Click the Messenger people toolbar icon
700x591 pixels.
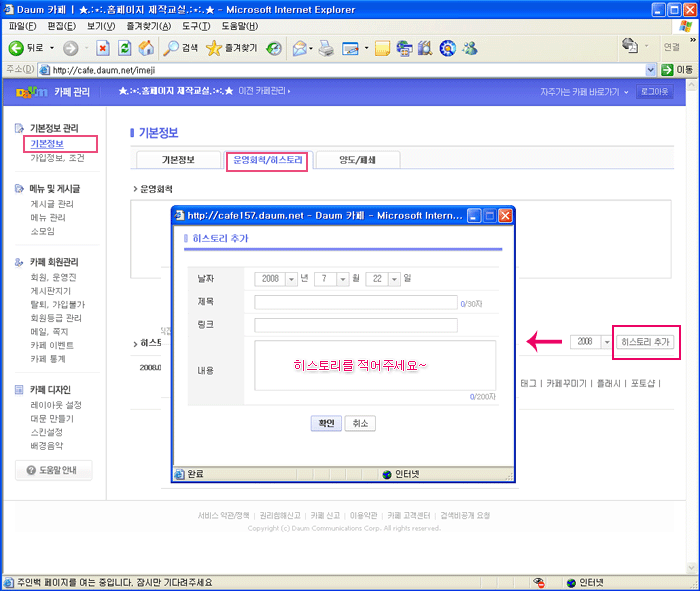point(470,48)
